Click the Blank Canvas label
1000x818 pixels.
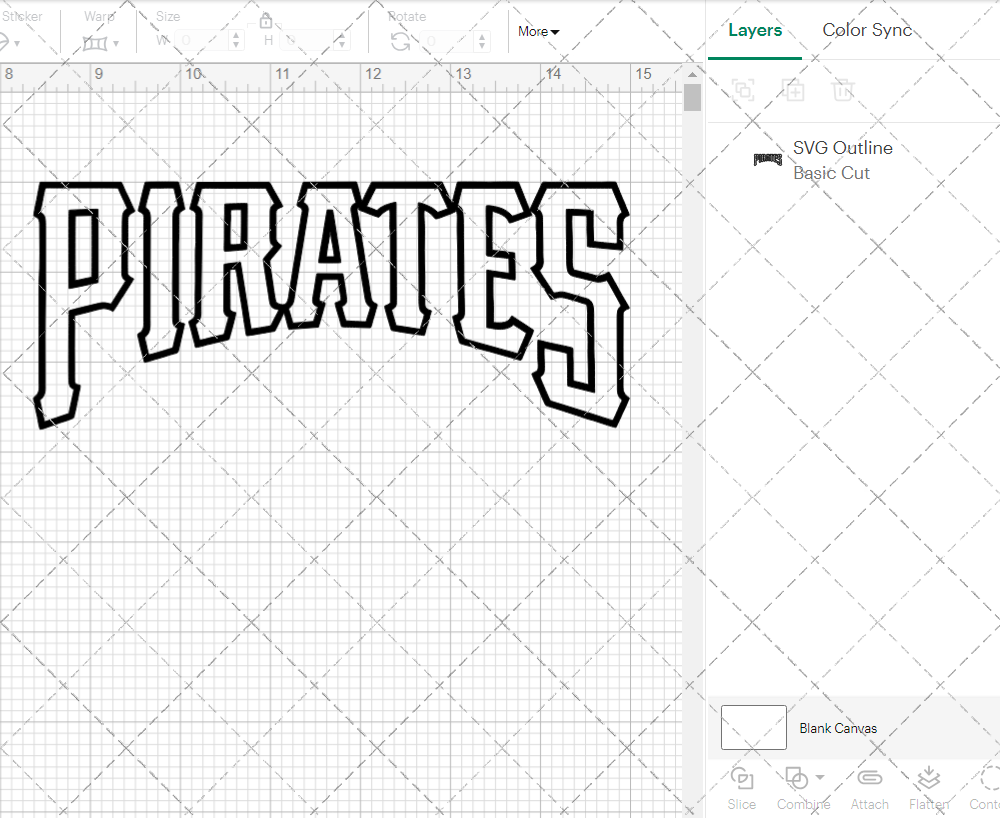tap(838, 728)
